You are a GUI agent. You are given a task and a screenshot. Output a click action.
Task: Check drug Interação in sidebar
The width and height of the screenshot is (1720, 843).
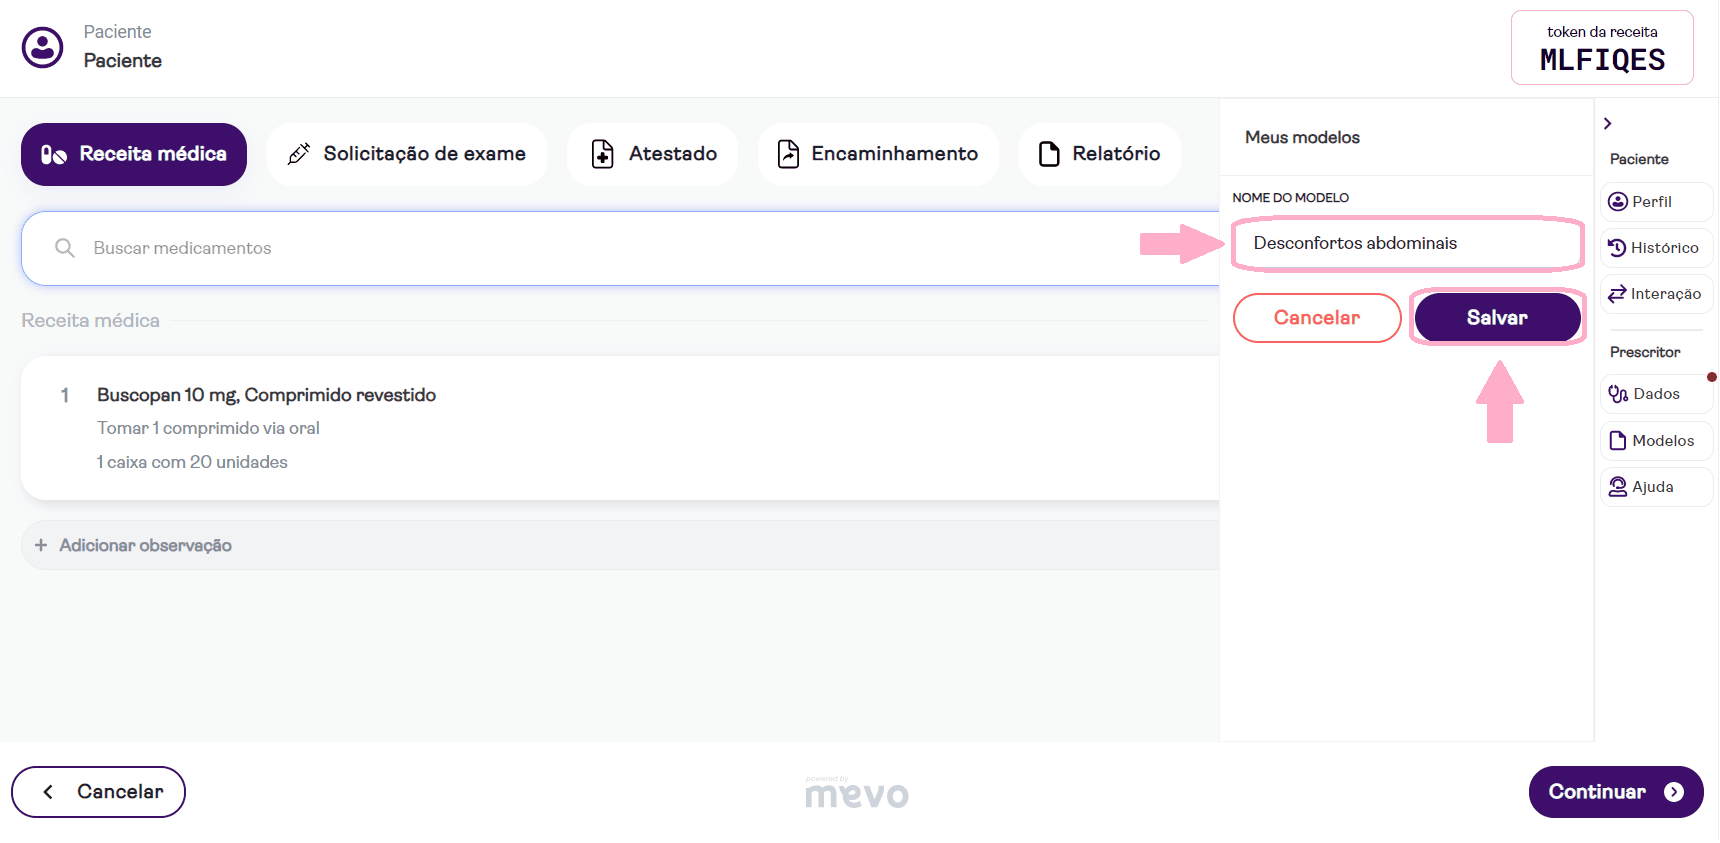(x=1656, y=294)
